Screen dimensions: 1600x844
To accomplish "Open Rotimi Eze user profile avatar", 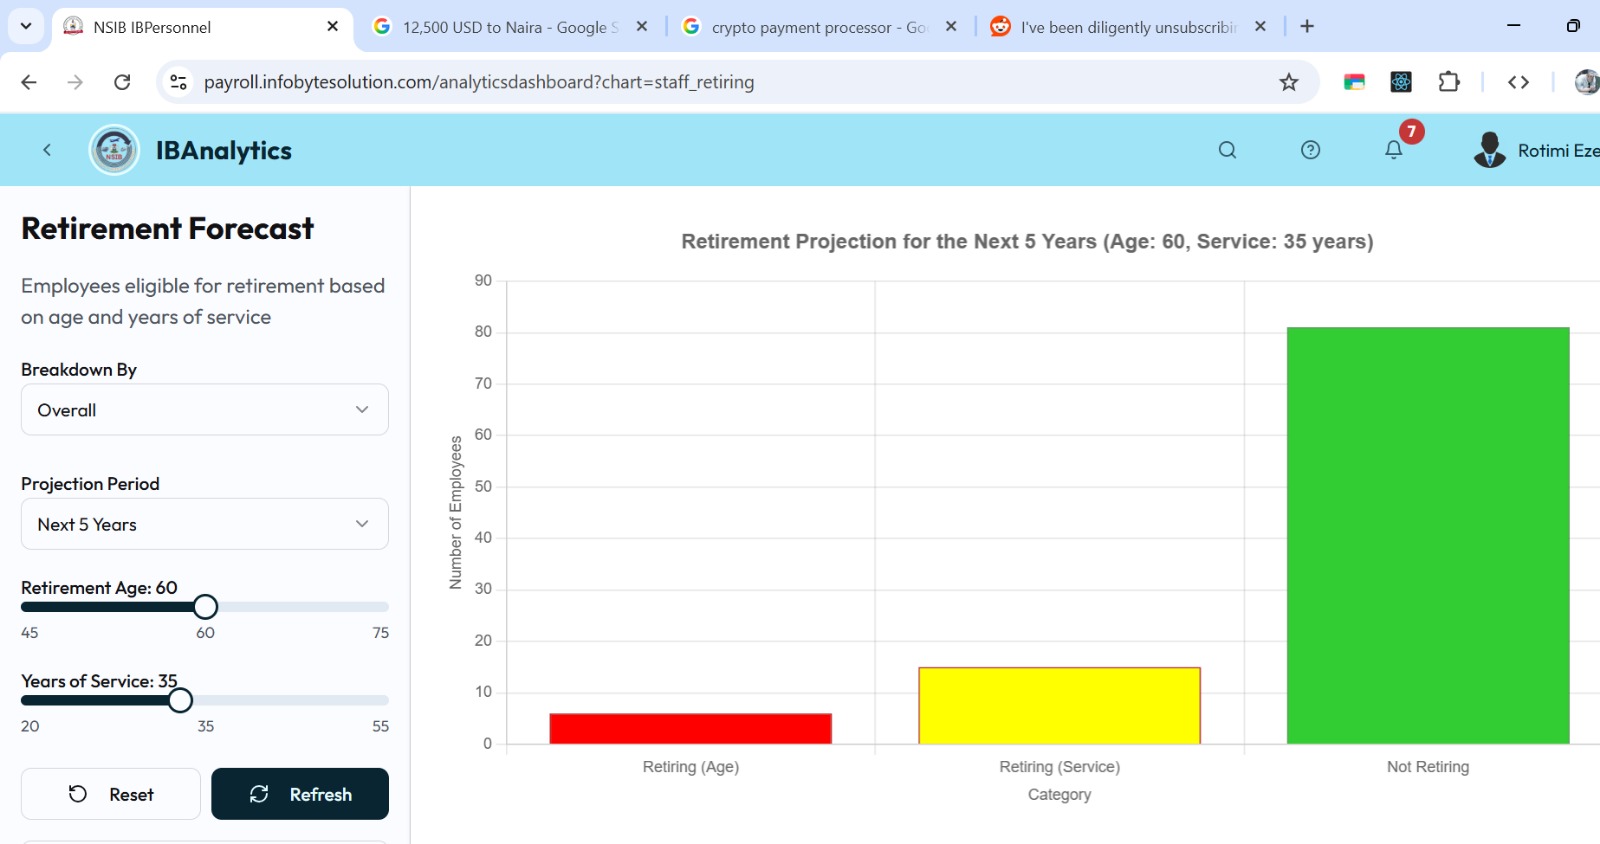I will point(1489,150).
